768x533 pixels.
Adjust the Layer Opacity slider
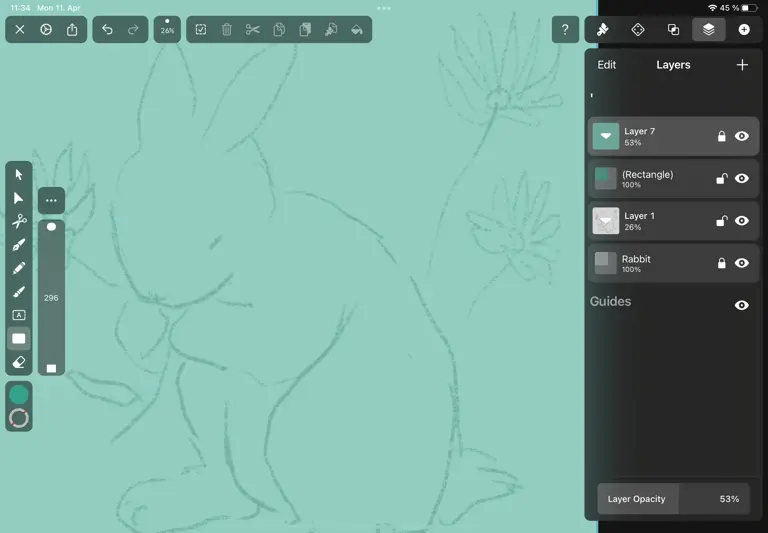[673, 499]
